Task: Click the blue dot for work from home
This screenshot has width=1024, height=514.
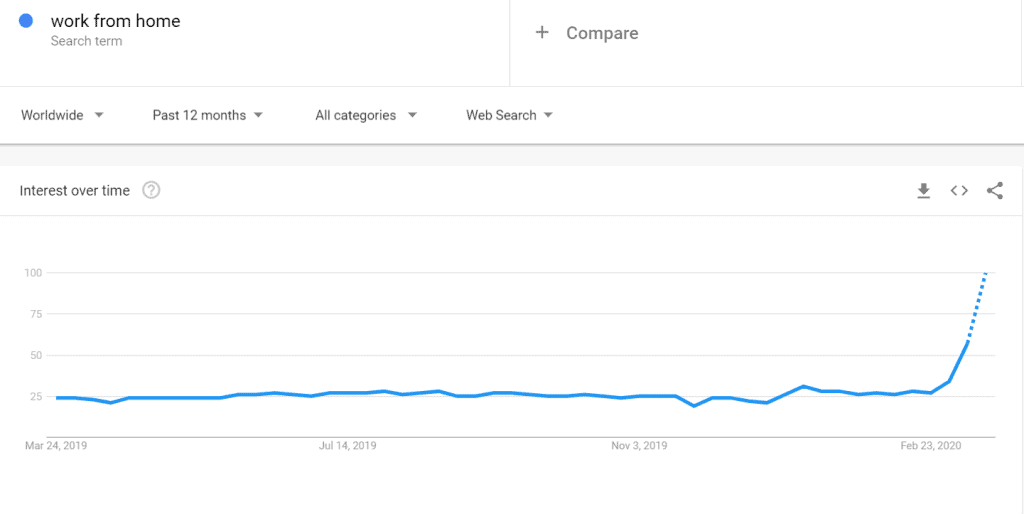Action: [x=26, y=21]
